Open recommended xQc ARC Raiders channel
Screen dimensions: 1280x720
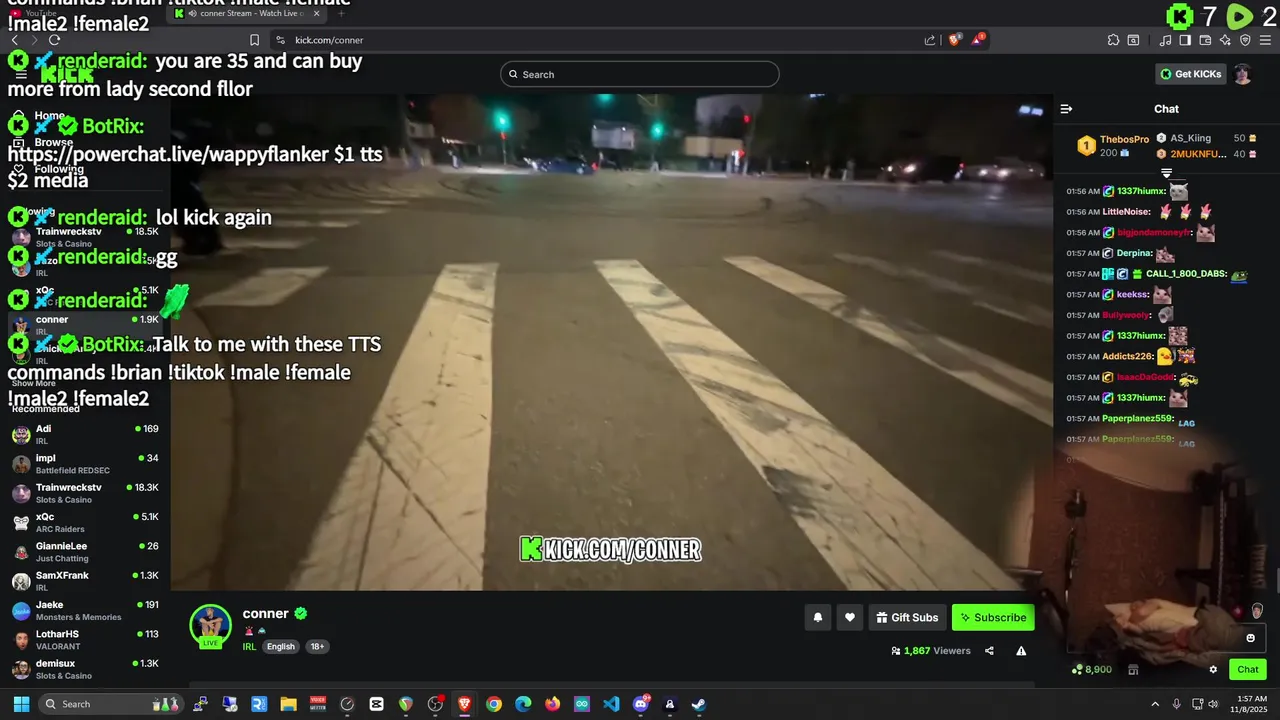click(x=85, y=522)
